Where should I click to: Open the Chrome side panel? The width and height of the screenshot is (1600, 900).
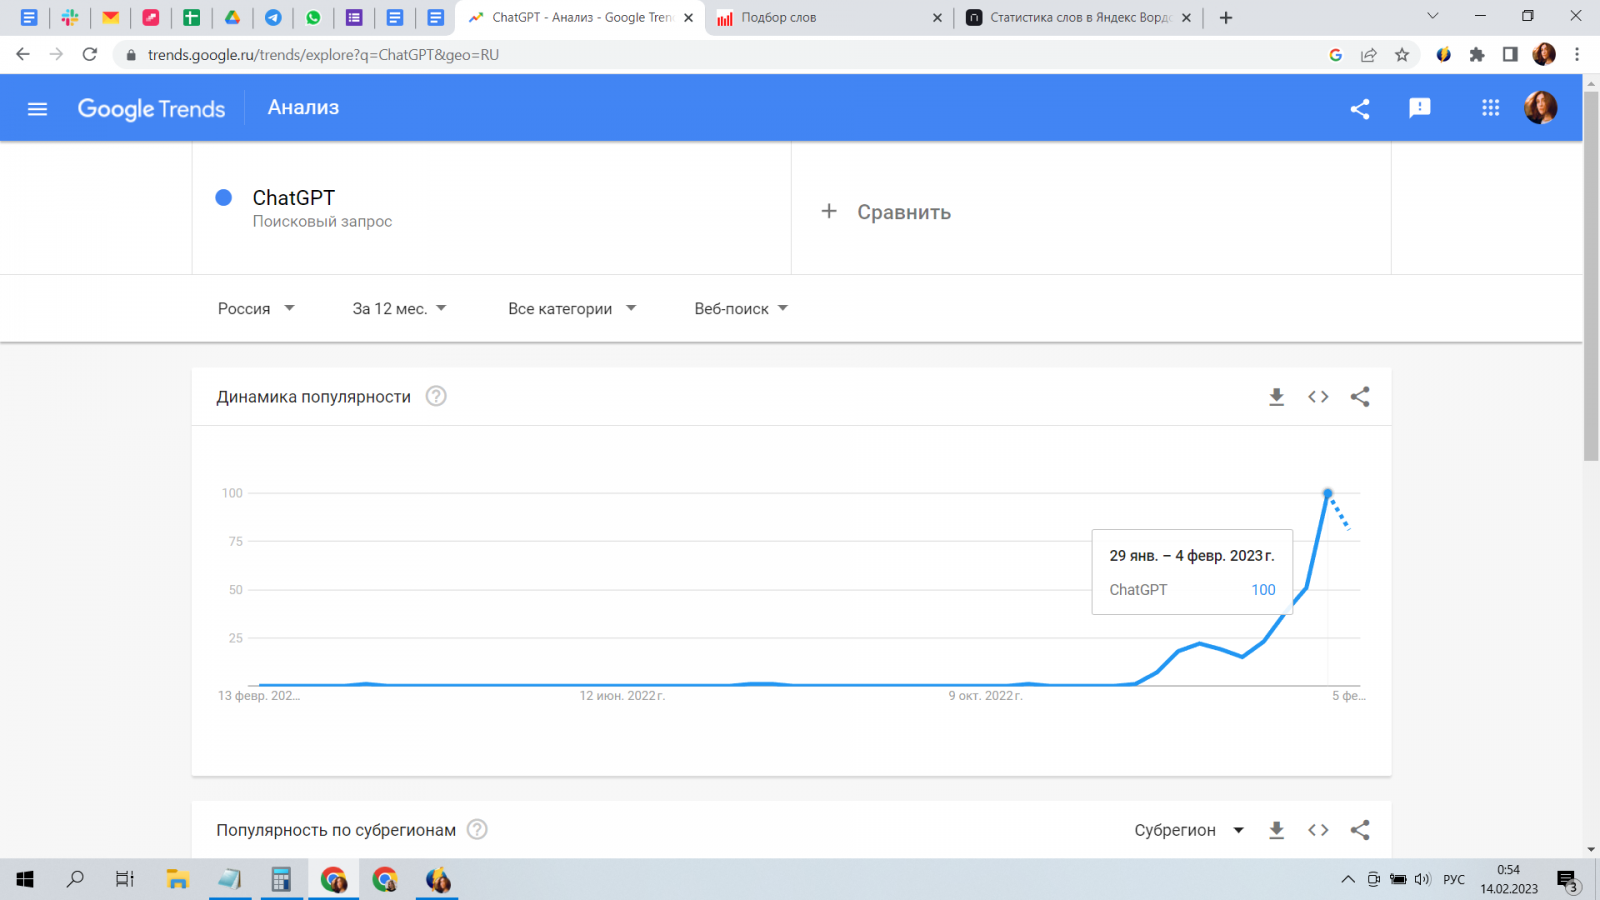point(1510,55)
